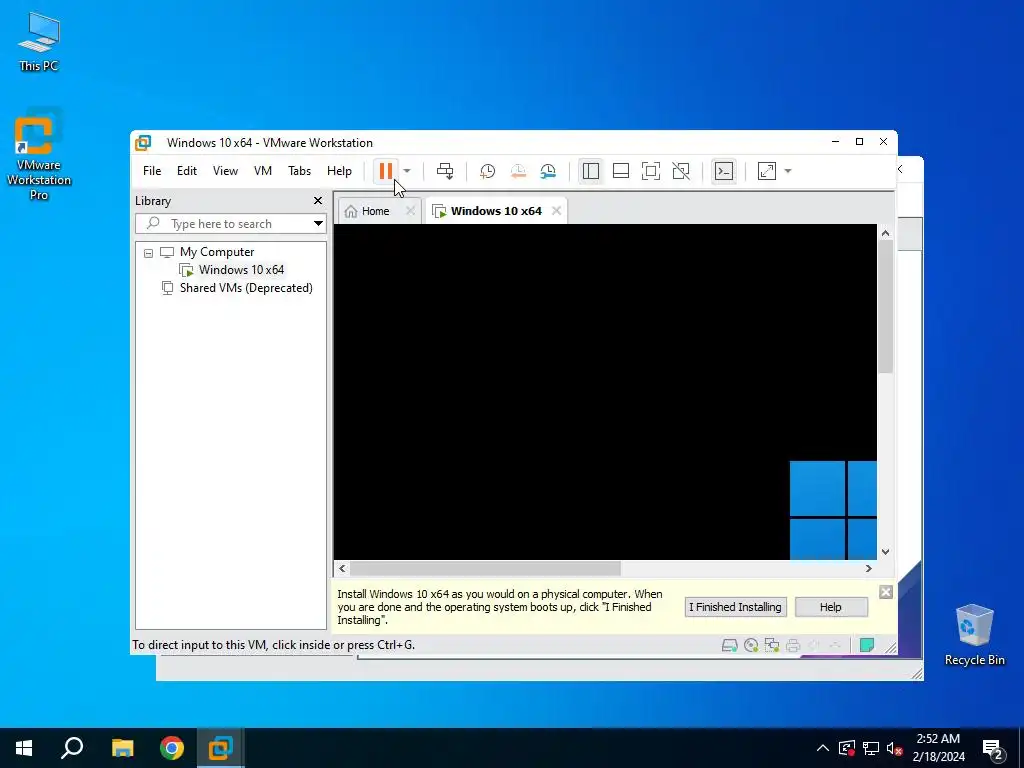Revert the VM to its previous snapshot
The image size is (1024, 768).
pyautogui.click(x=518, y=171)
